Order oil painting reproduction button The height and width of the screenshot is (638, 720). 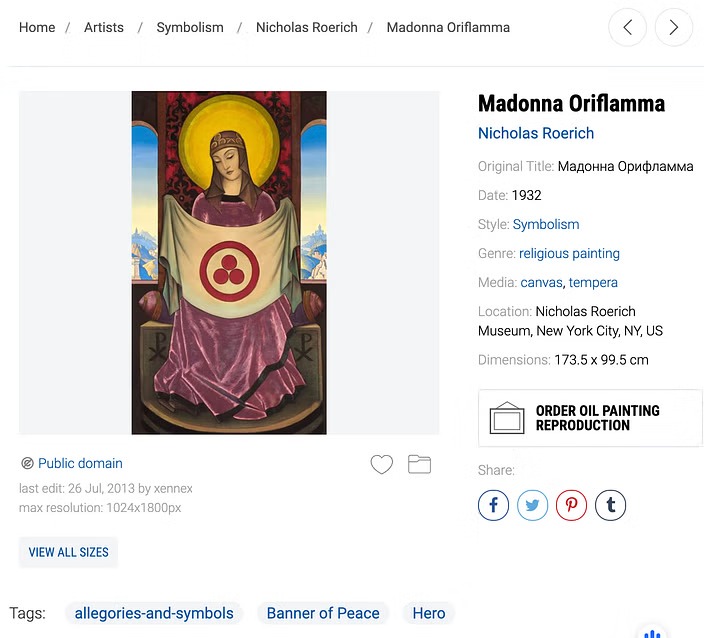click(597, 418)
